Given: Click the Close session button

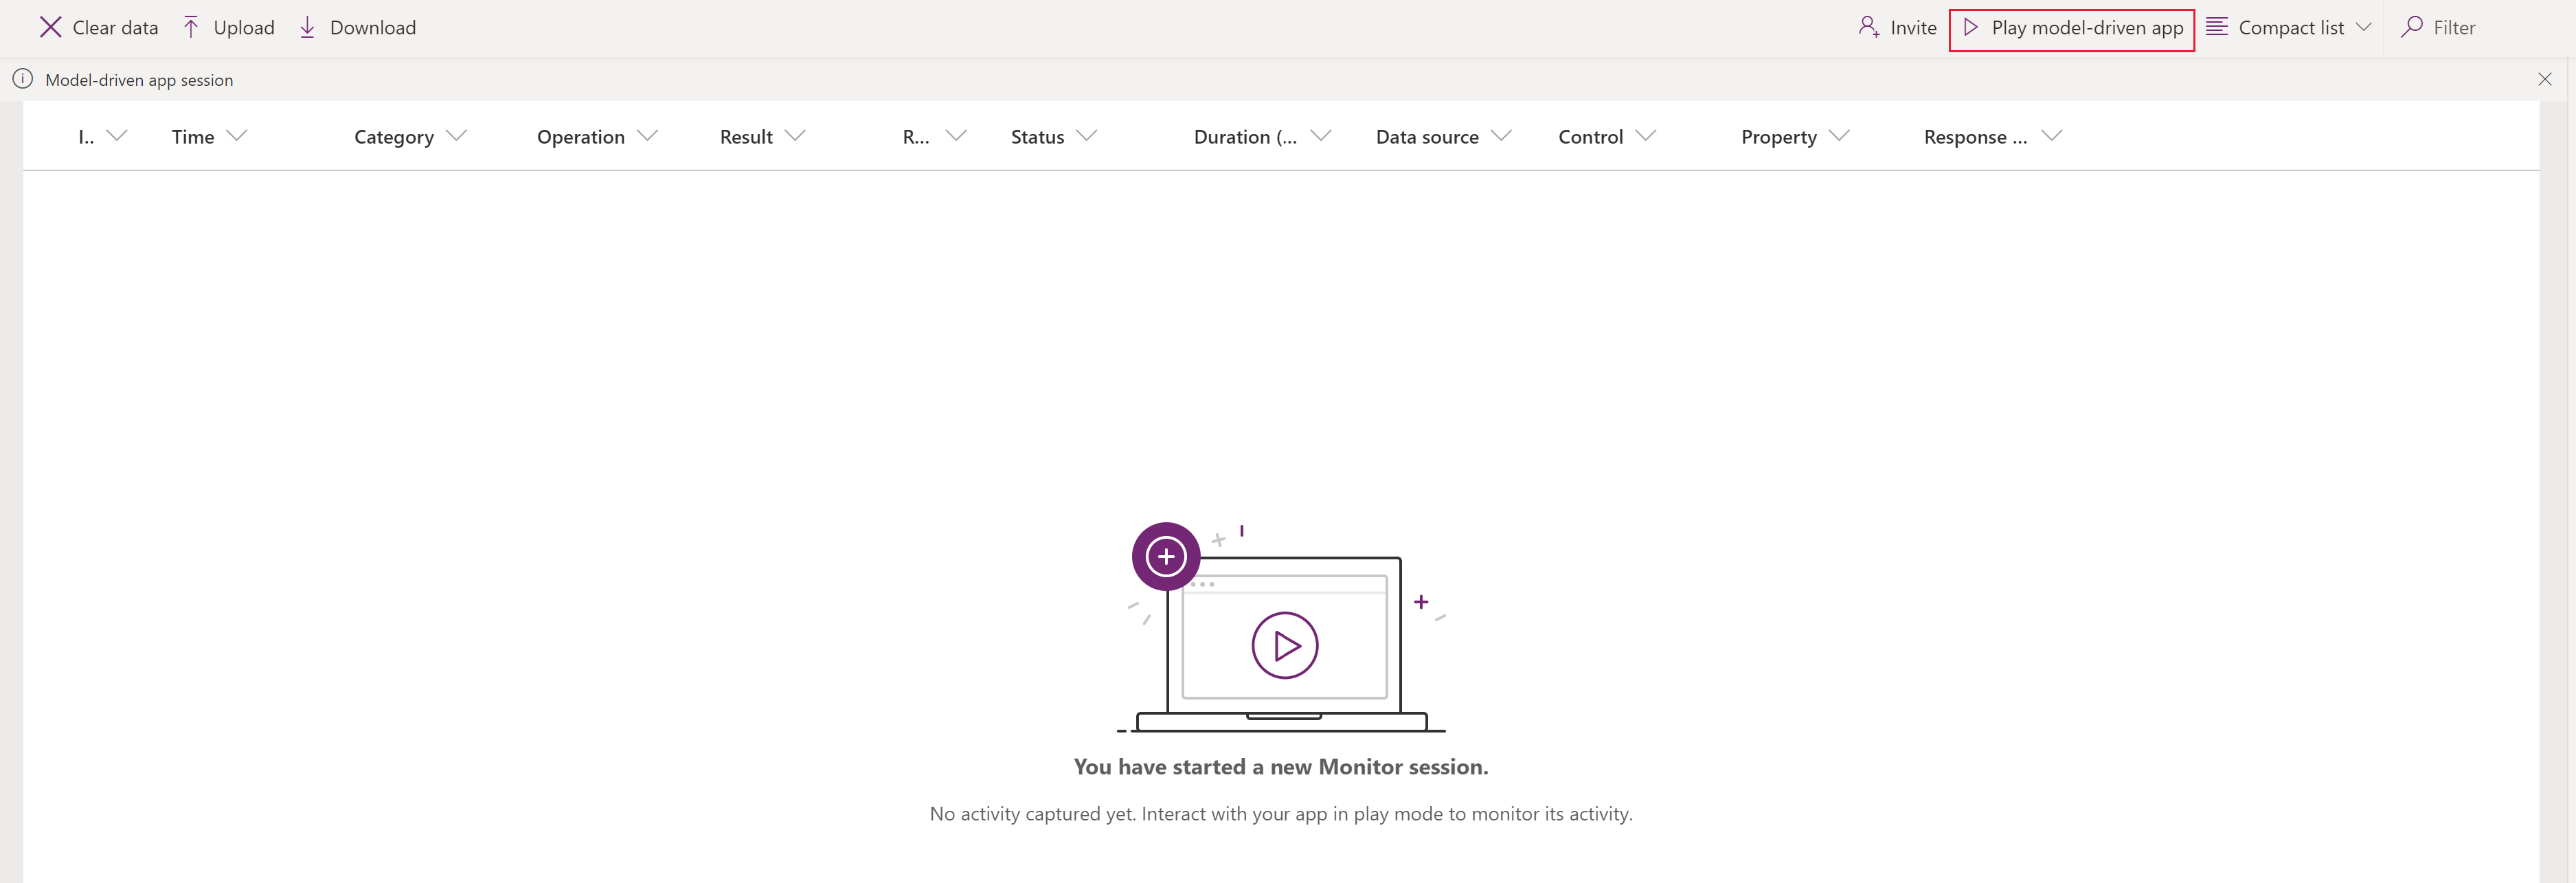Looking at the screenshot, I should click(x=2545, y=79).
